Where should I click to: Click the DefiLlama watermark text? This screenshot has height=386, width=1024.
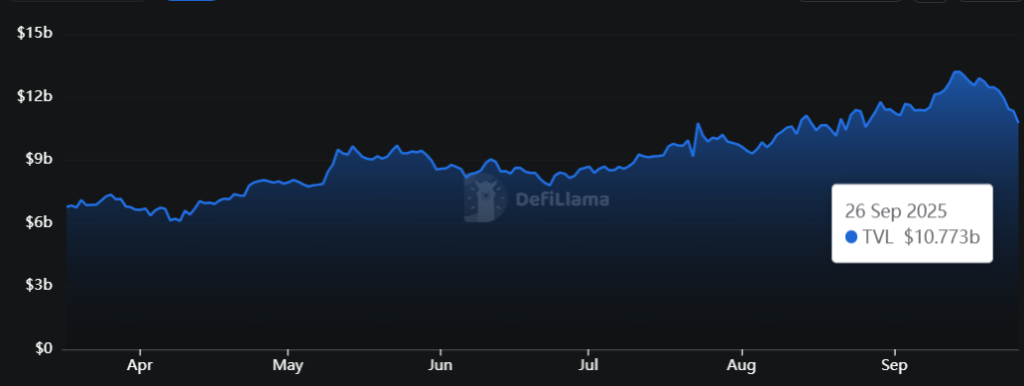pyautogui.click(x=562, y=199)
